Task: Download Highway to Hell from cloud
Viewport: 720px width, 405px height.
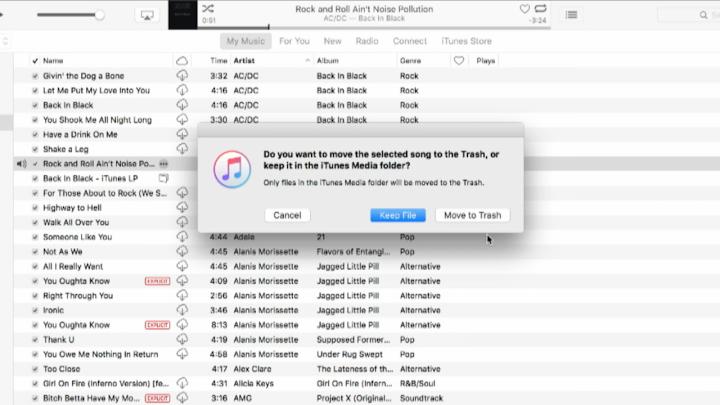Action: pos(182,208)
